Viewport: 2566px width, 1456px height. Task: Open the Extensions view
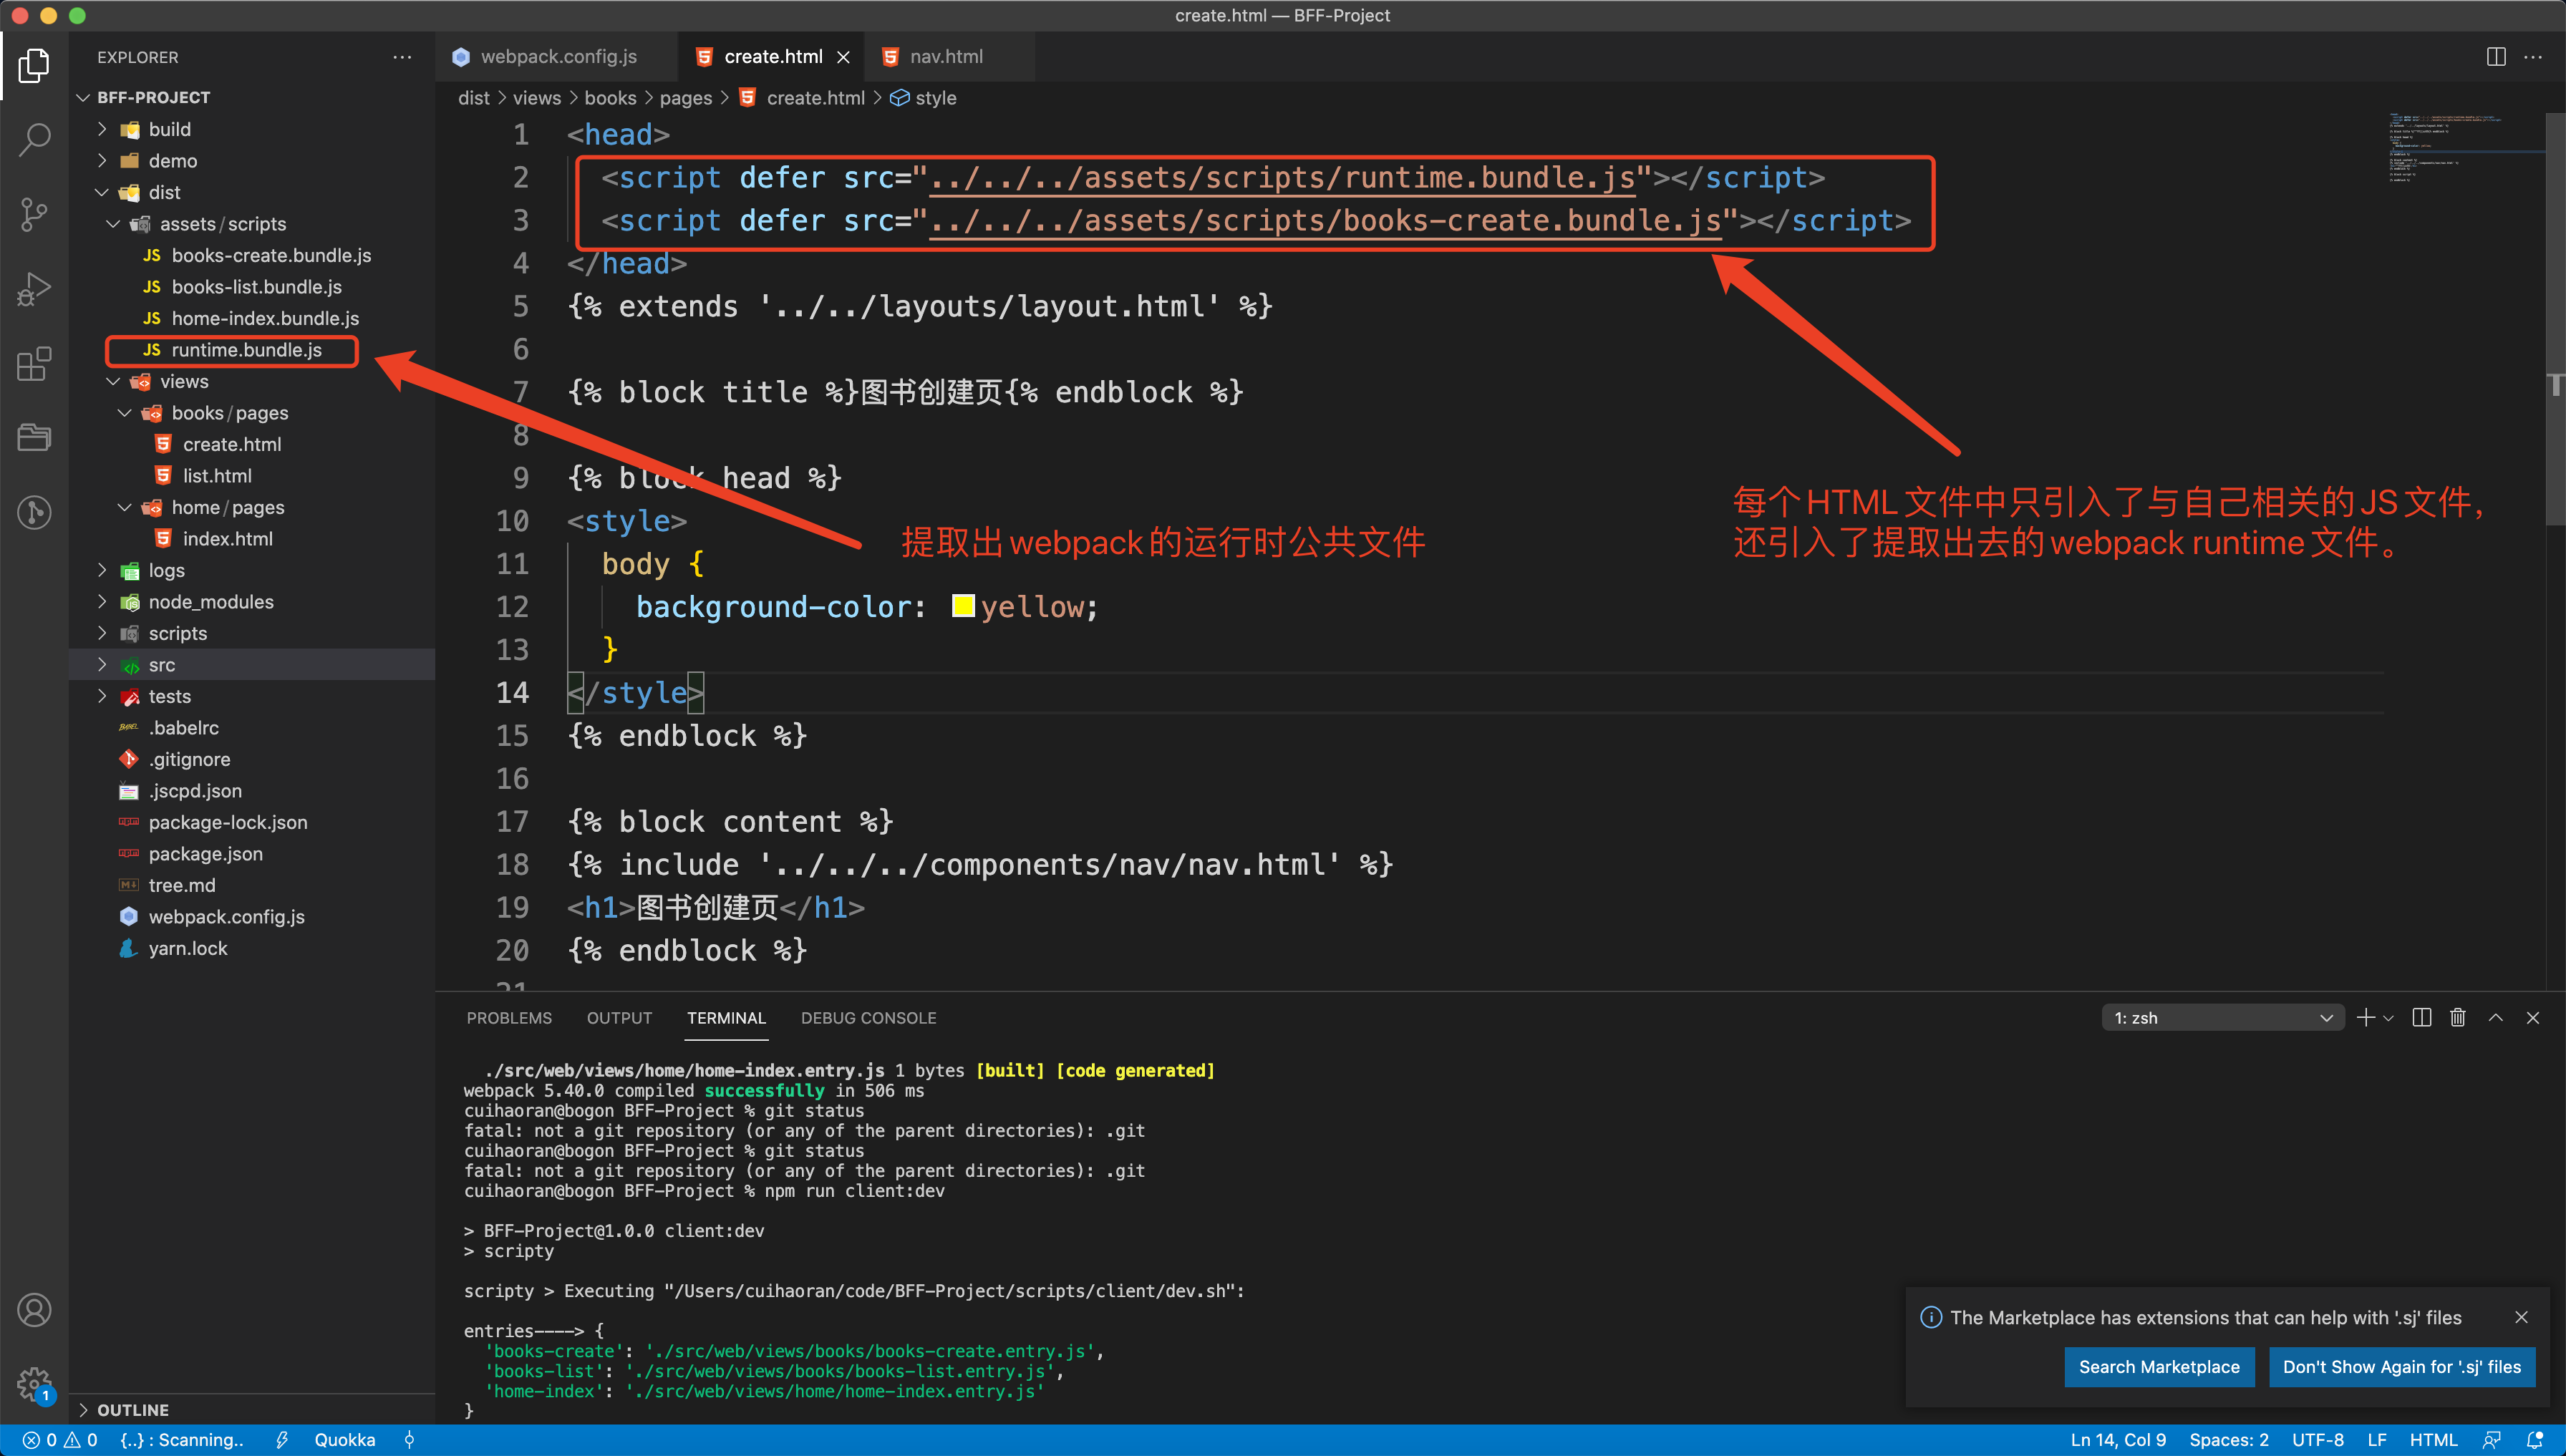(34, 363)
